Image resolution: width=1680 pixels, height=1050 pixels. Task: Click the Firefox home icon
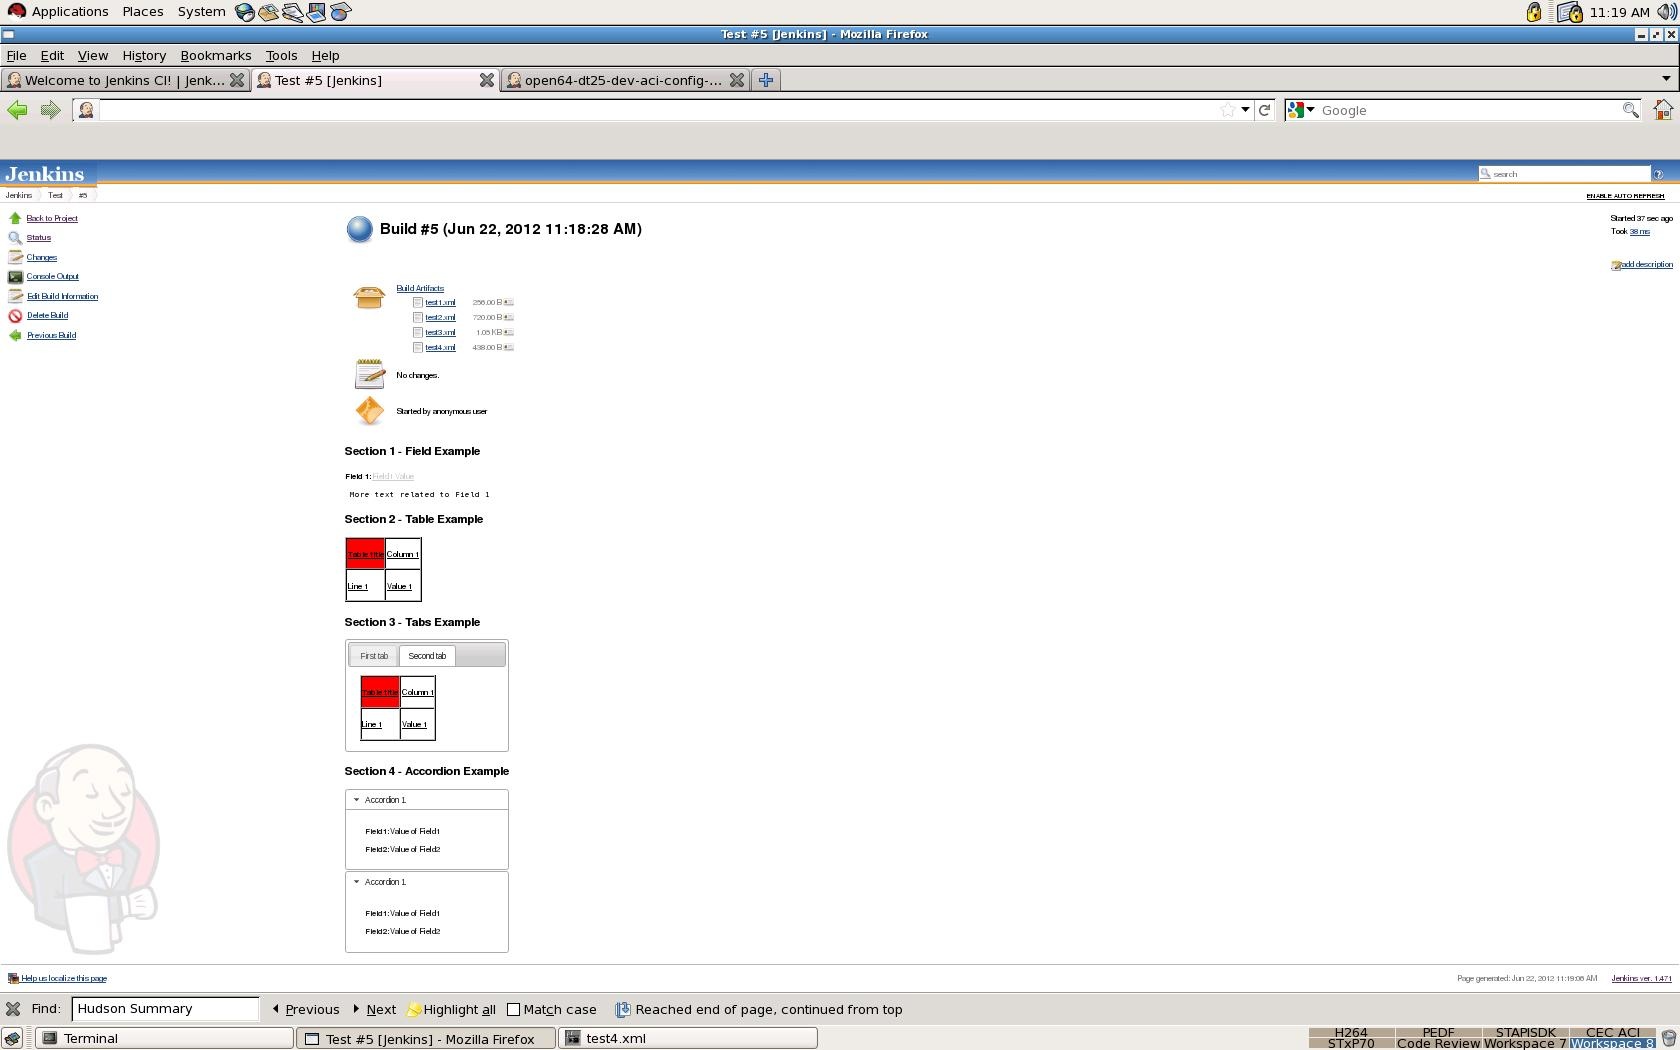click(x=1663, y=110)
